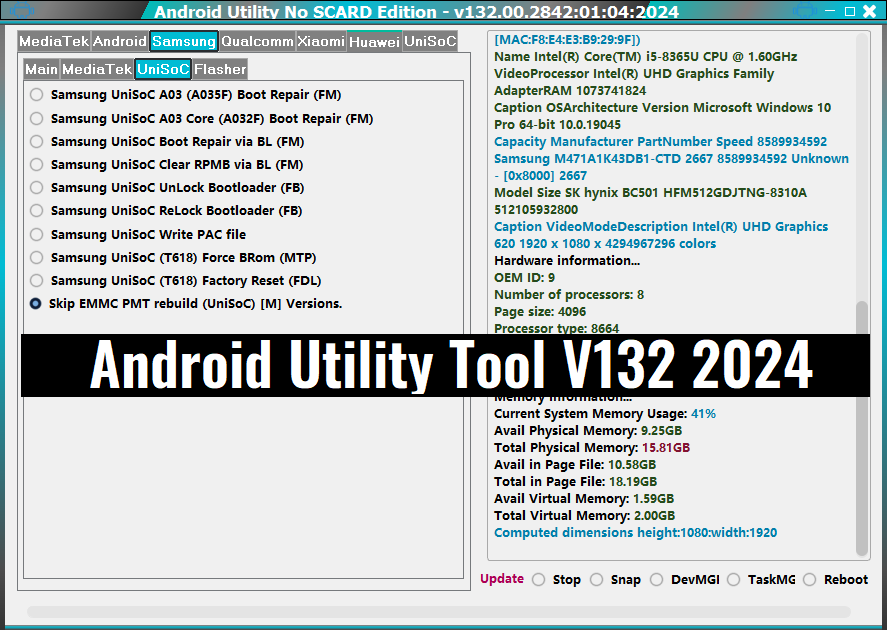Click 'Total Physical Memory: 15.81GB' line
This screenshot has width=887, height=630.
[x=592, y=447]
